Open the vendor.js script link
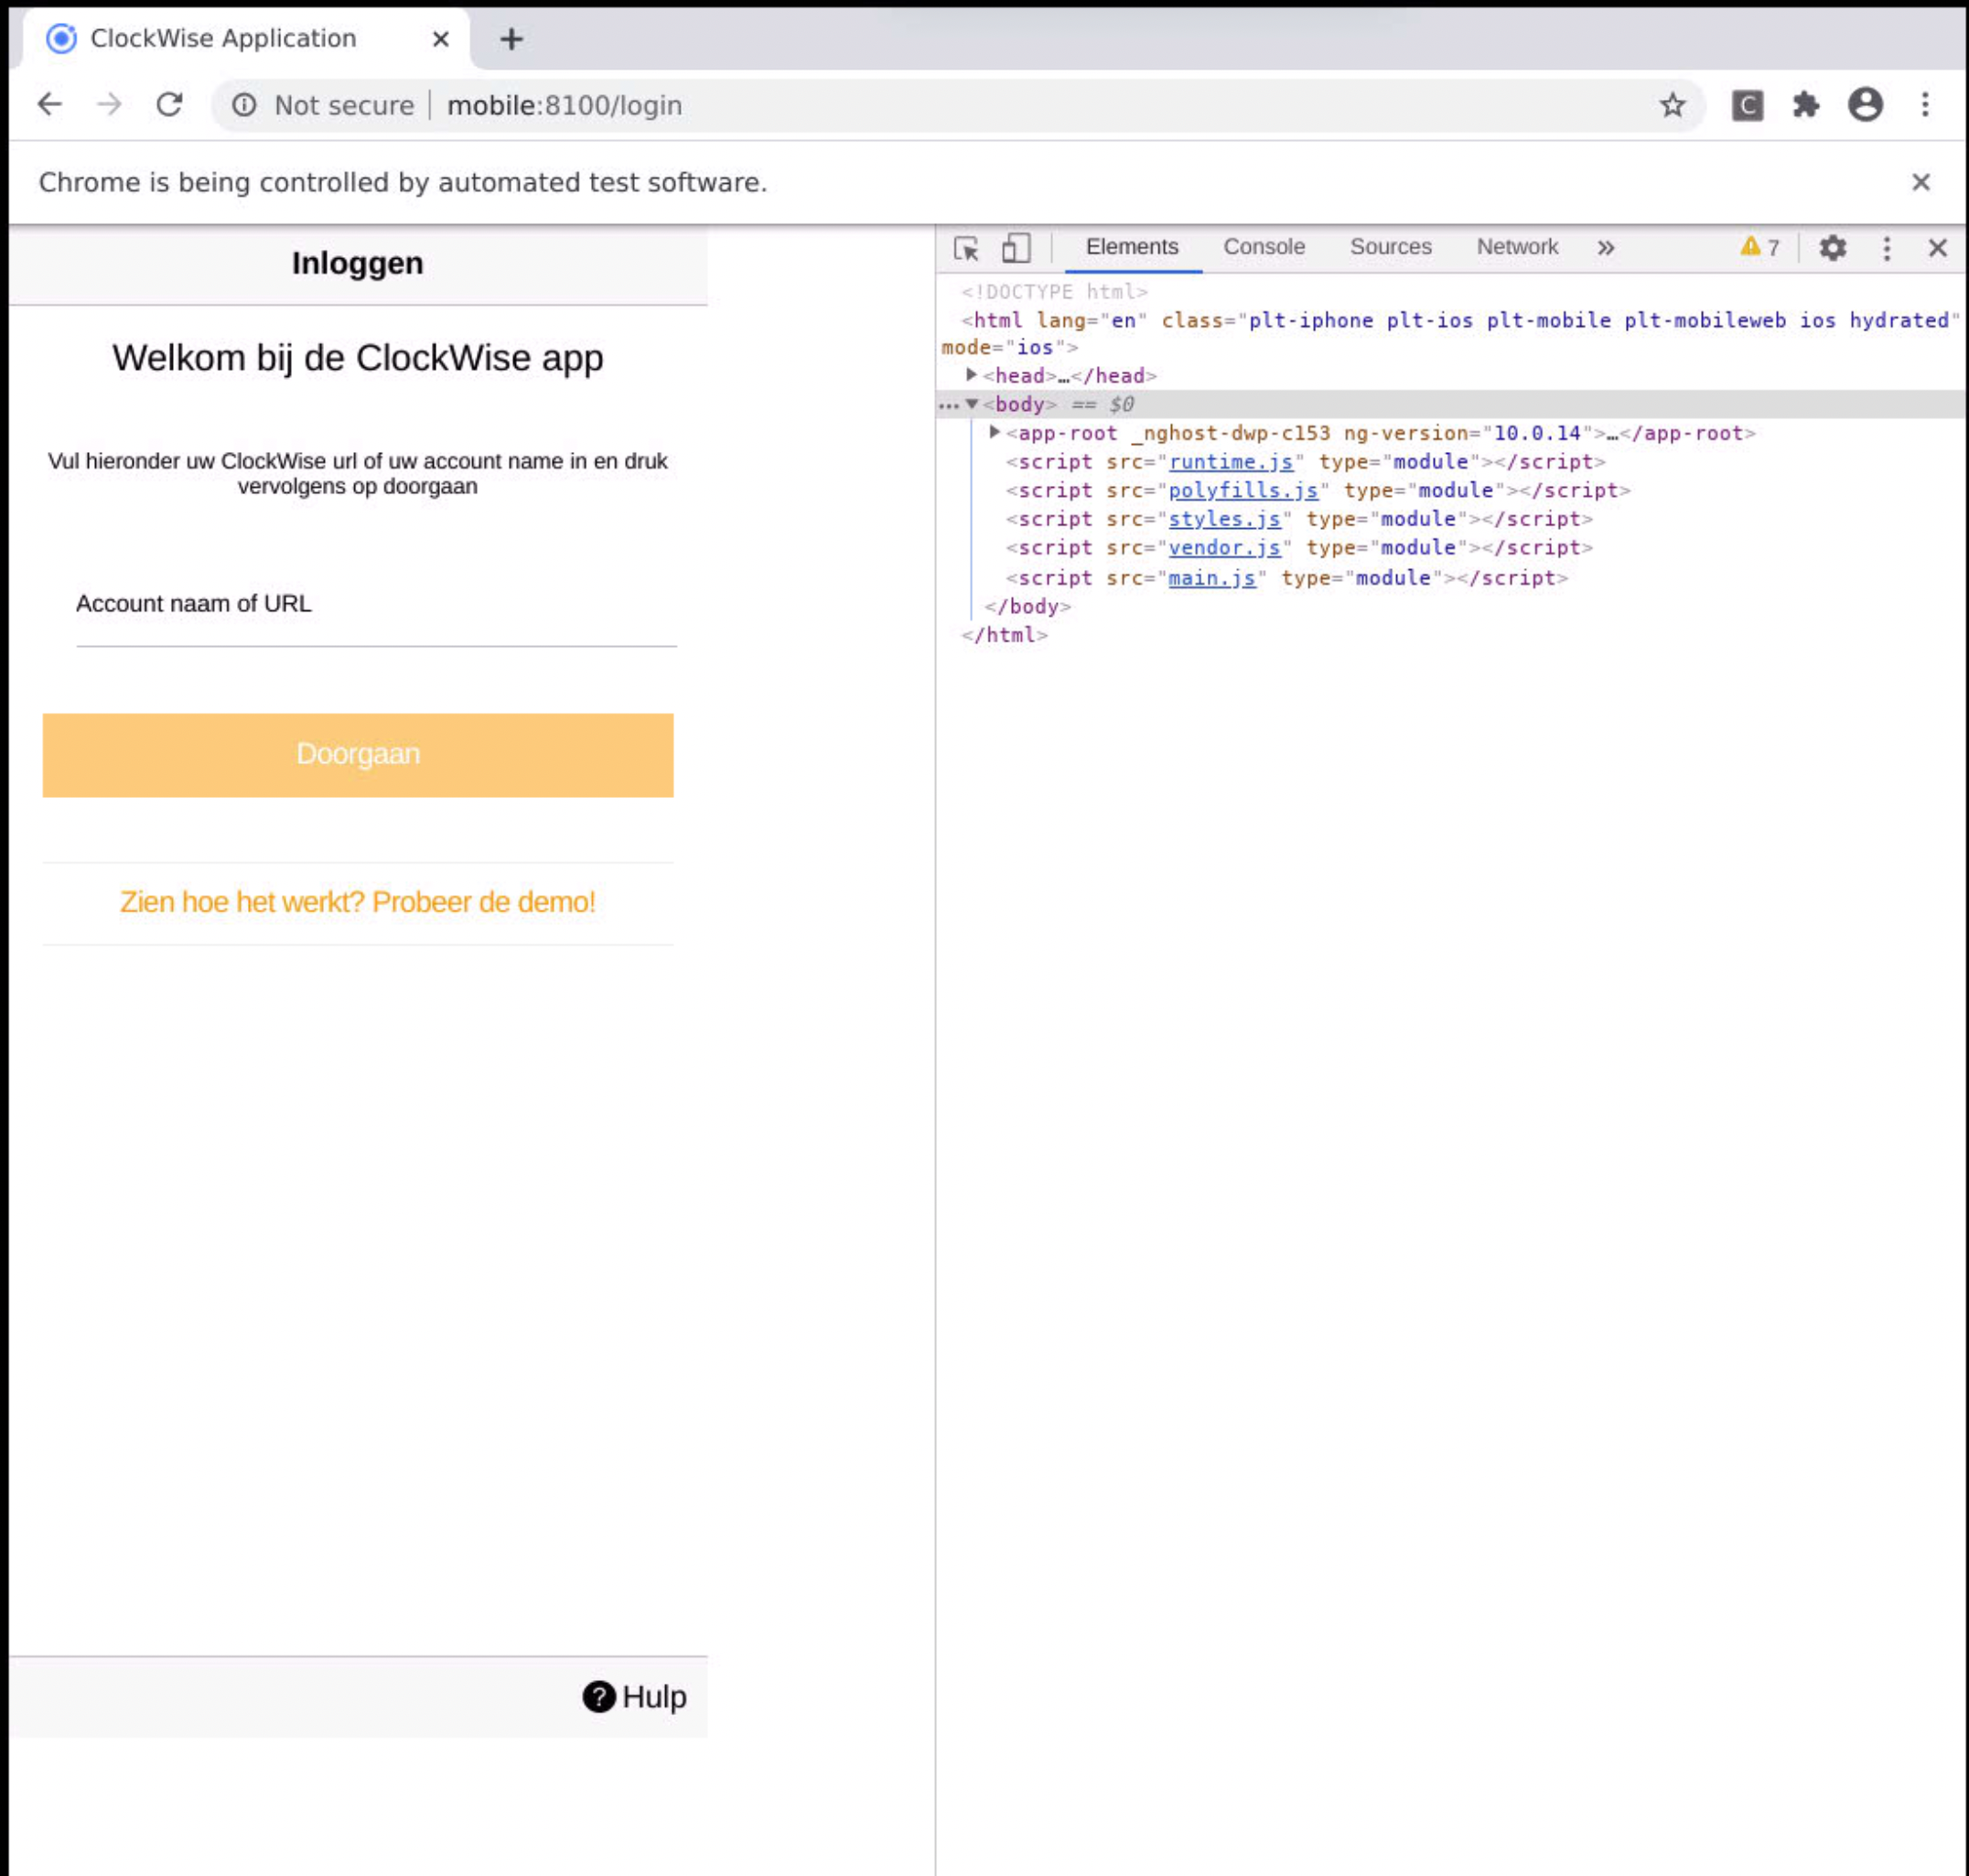Viewport: 1969px width, 1876px height. coord(1225,548)
